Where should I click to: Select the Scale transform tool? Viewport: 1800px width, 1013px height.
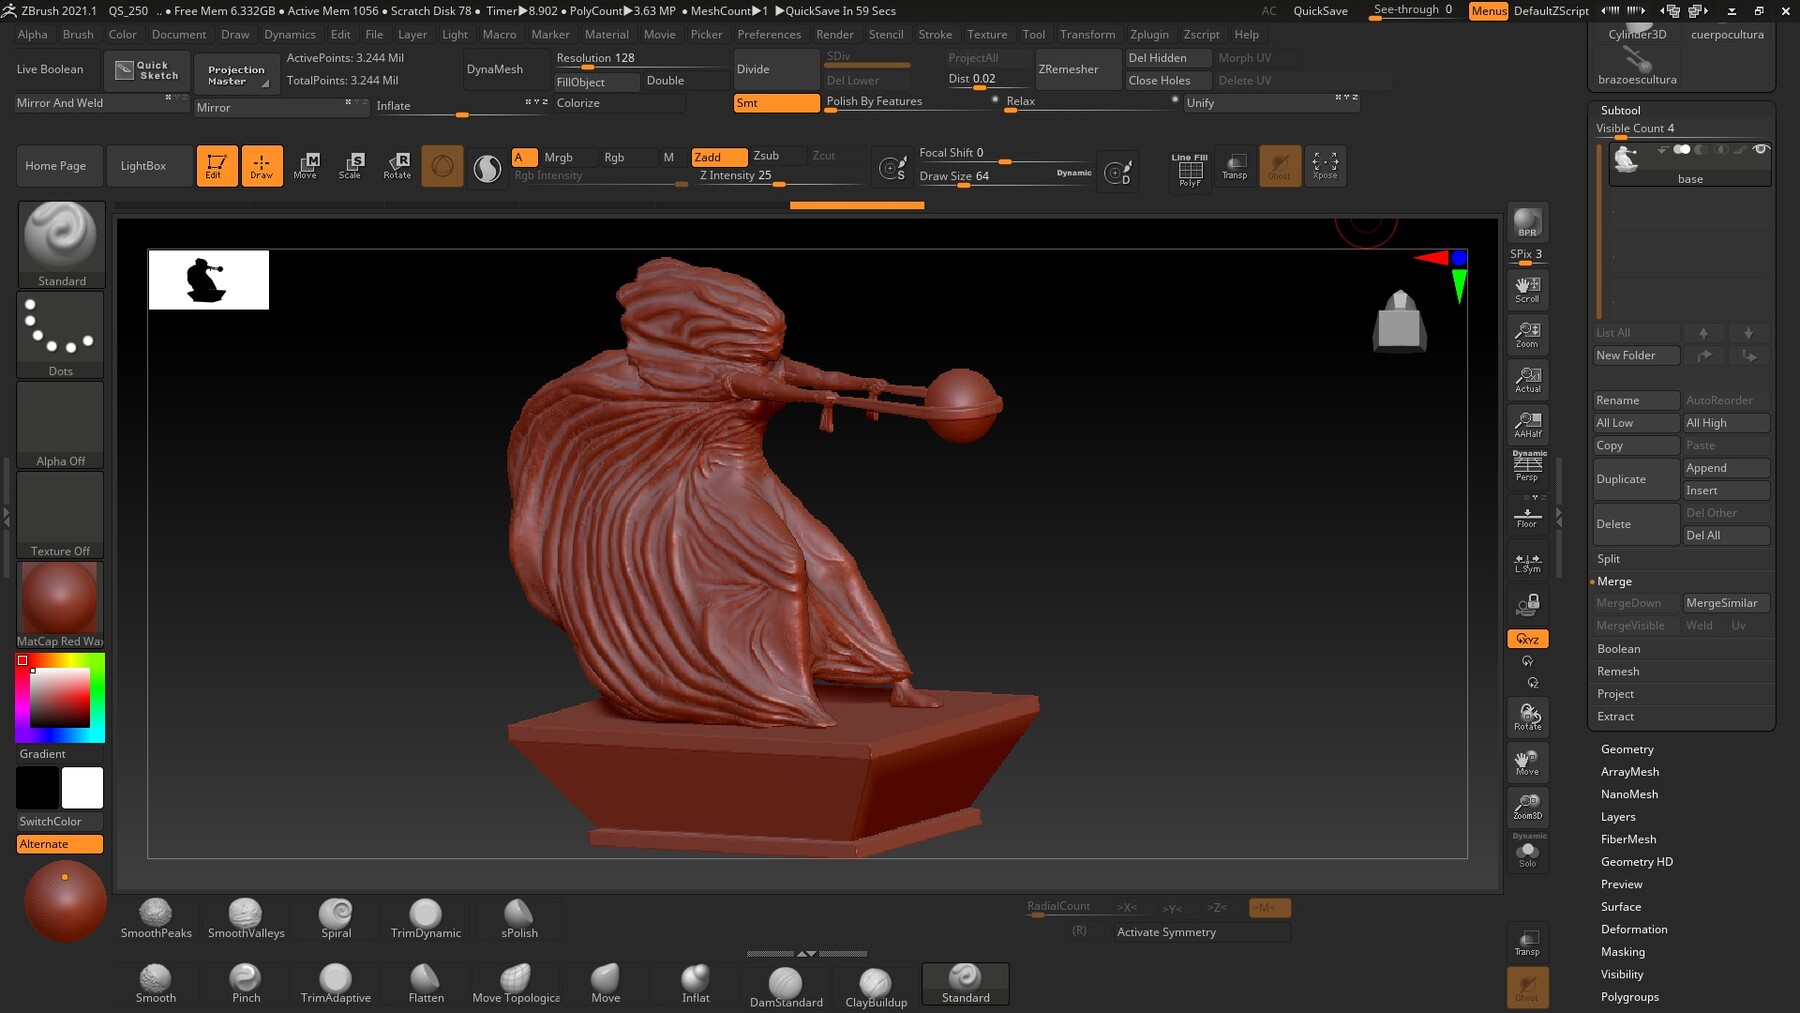click(350, 165)
